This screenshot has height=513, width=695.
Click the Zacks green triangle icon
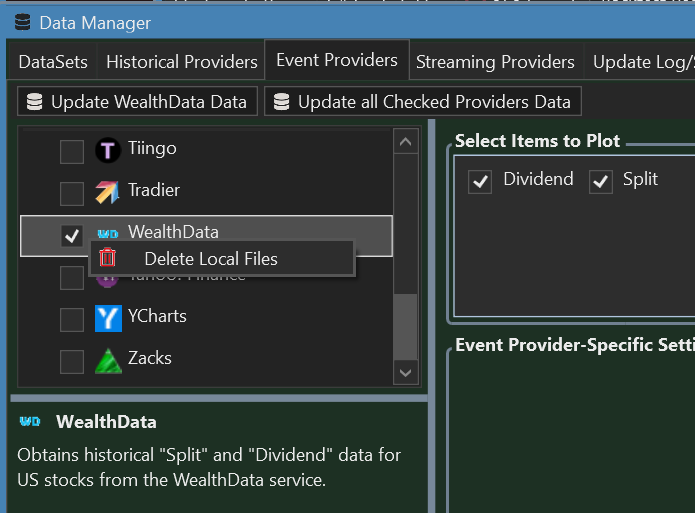pyautogui.click(x=108, y=360)
